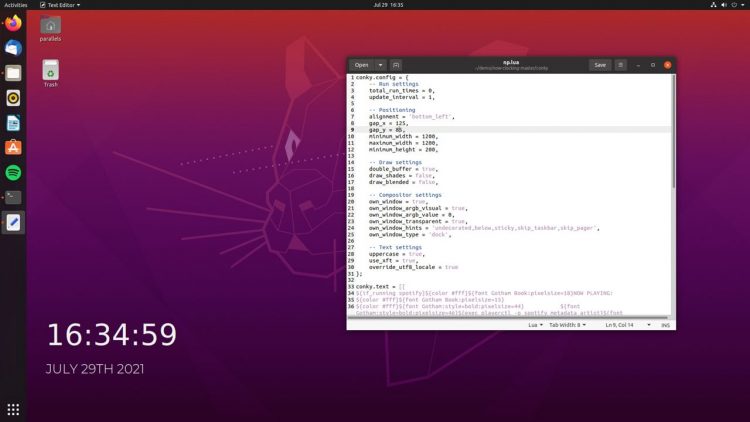Viewport: 750px width, 422px height.
Task: Place cursor on 'update_interval = 1' line
Action: tap(402, 97)
